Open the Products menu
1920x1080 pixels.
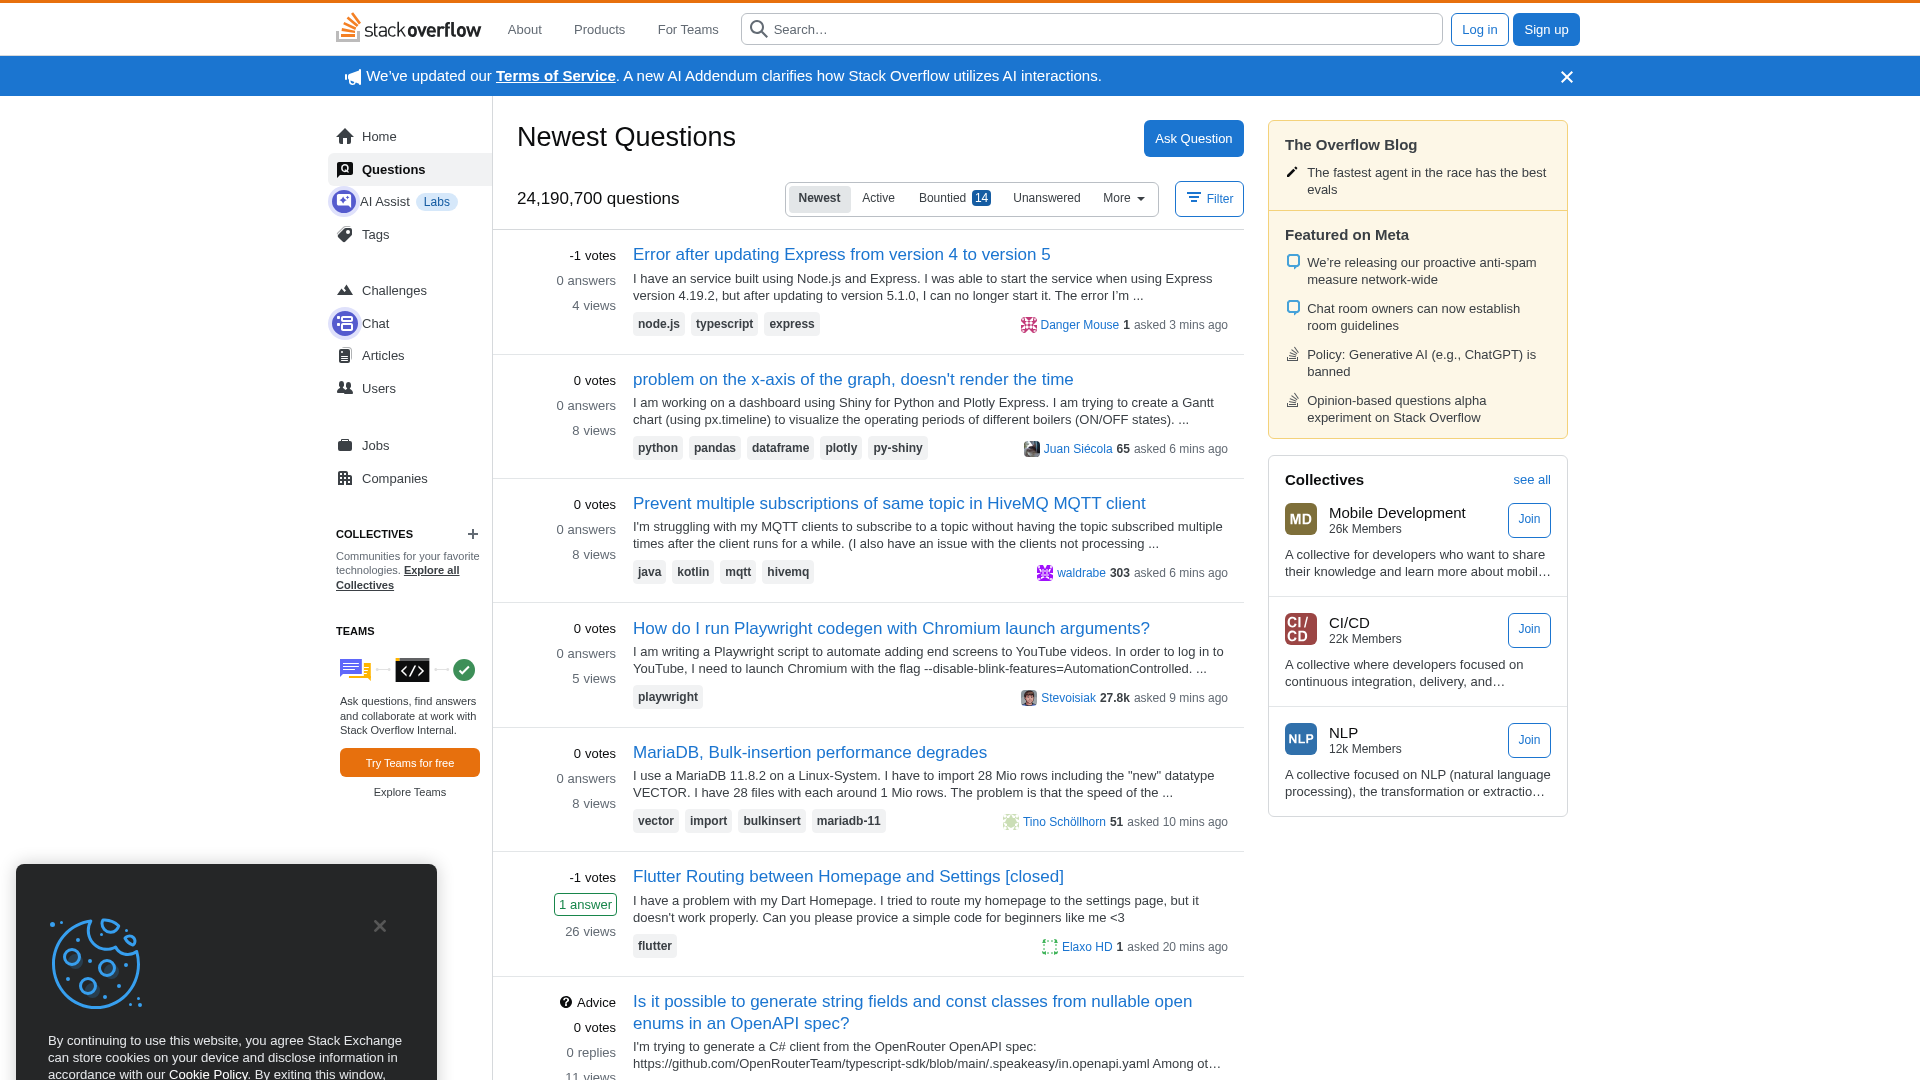pyautogui.click(x=598, y=29)
